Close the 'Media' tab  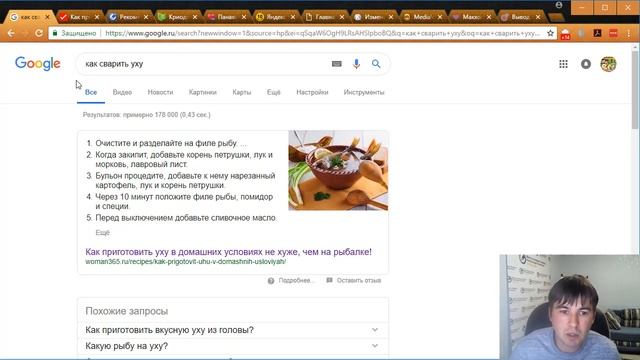pyautogui.click(x=440, y=17)
